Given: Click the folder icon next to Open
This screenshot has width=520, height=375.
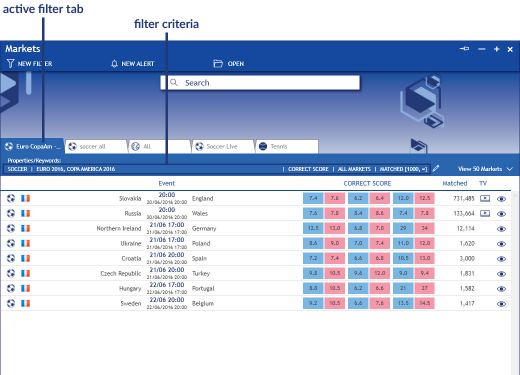Looking at the screenshot, I should [218, 63].
